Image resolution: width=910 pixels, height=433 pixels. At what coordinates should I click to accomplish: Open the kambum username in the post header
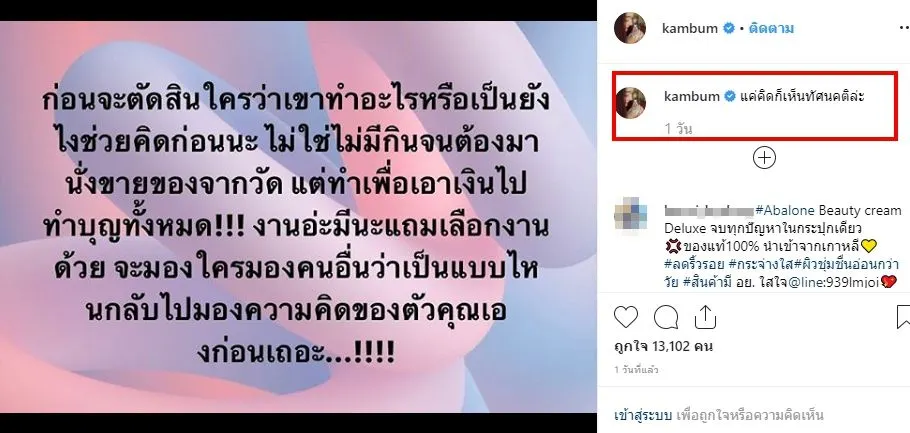click(689, 28)
